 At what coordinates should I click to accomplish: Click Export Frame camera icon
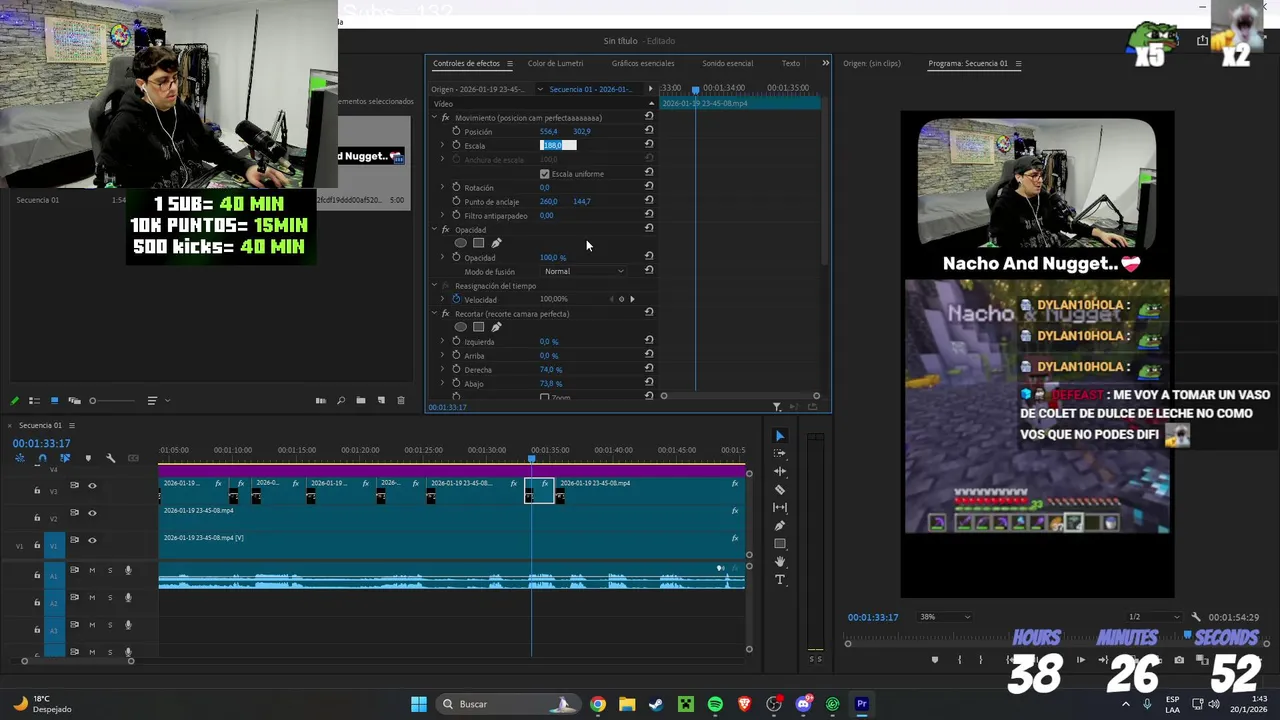click(x=1179, y=660)
